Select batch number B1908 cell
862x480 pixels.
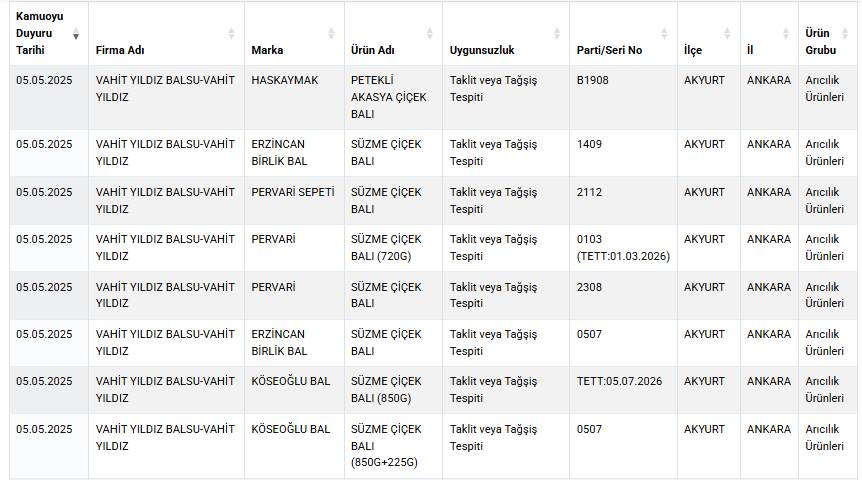tap(593, 80)
